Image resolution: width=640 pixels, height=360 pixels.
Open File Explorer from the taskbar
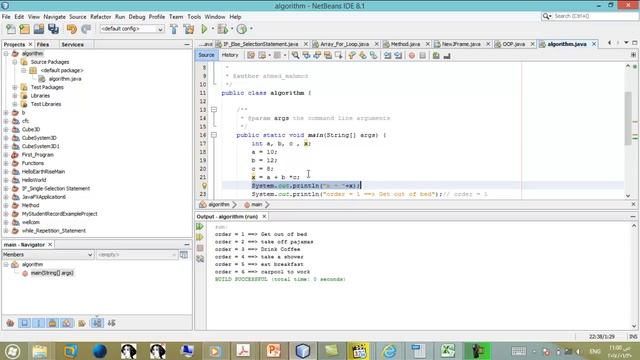(x=40, y=351)
